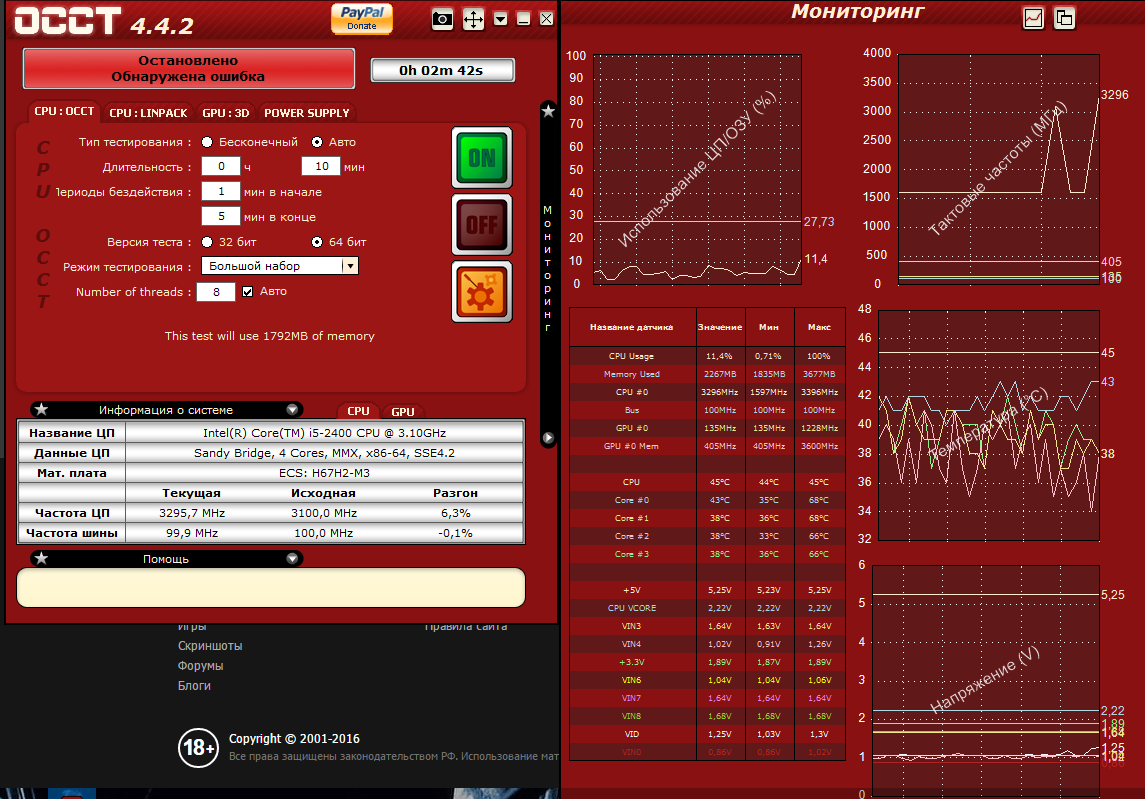1145x799 pixels.
Task: Open the Блоги link on background page
Action: [194, 685]
